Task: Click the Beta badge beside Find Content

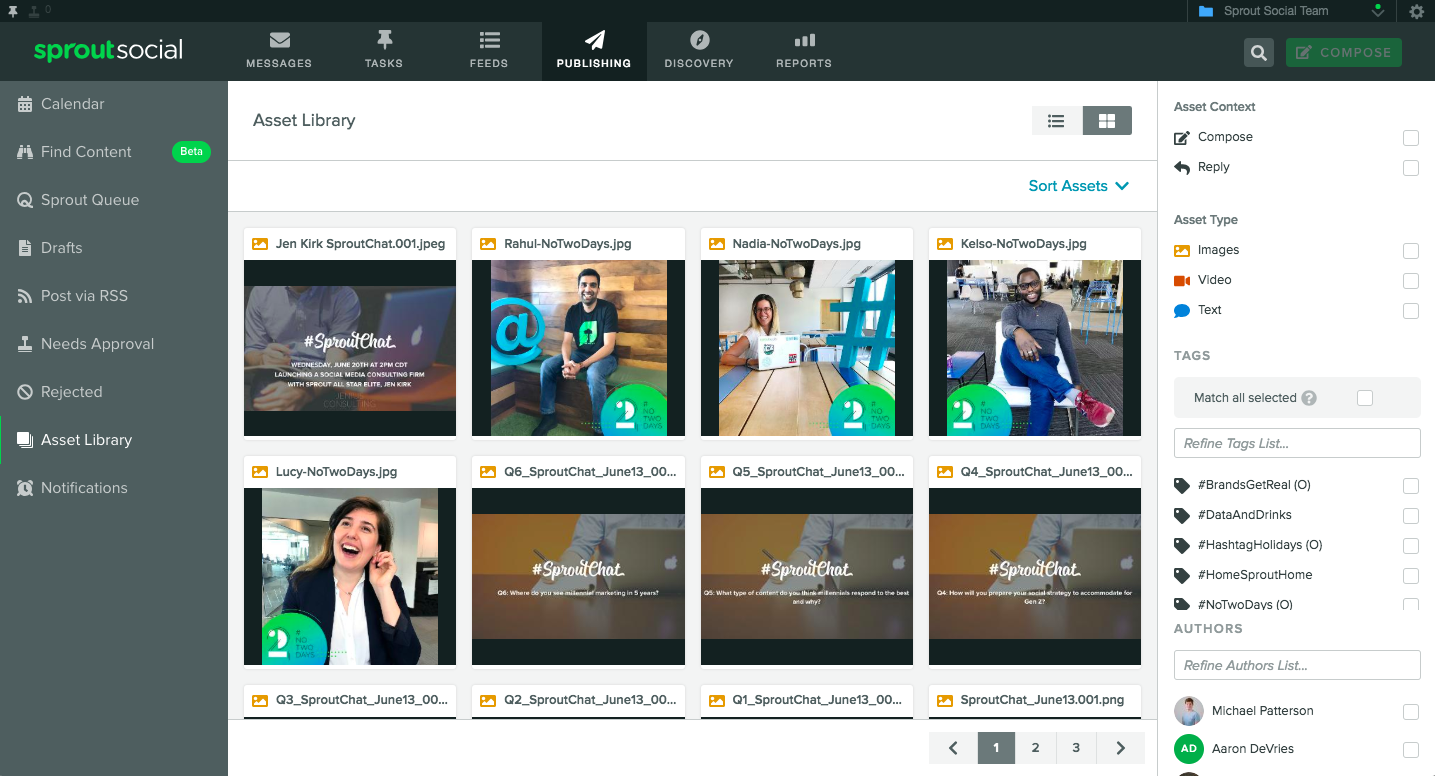Action: tap(191, 152)
